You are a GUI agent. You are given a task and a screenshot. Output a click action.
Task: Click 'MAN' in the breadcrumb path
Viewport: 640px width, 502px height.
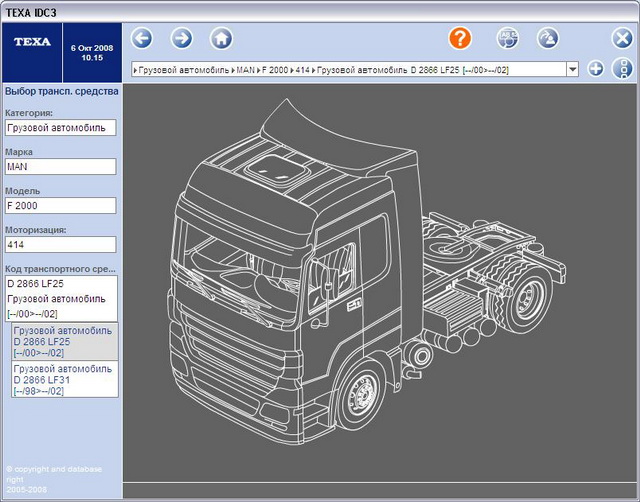[245, 70]
